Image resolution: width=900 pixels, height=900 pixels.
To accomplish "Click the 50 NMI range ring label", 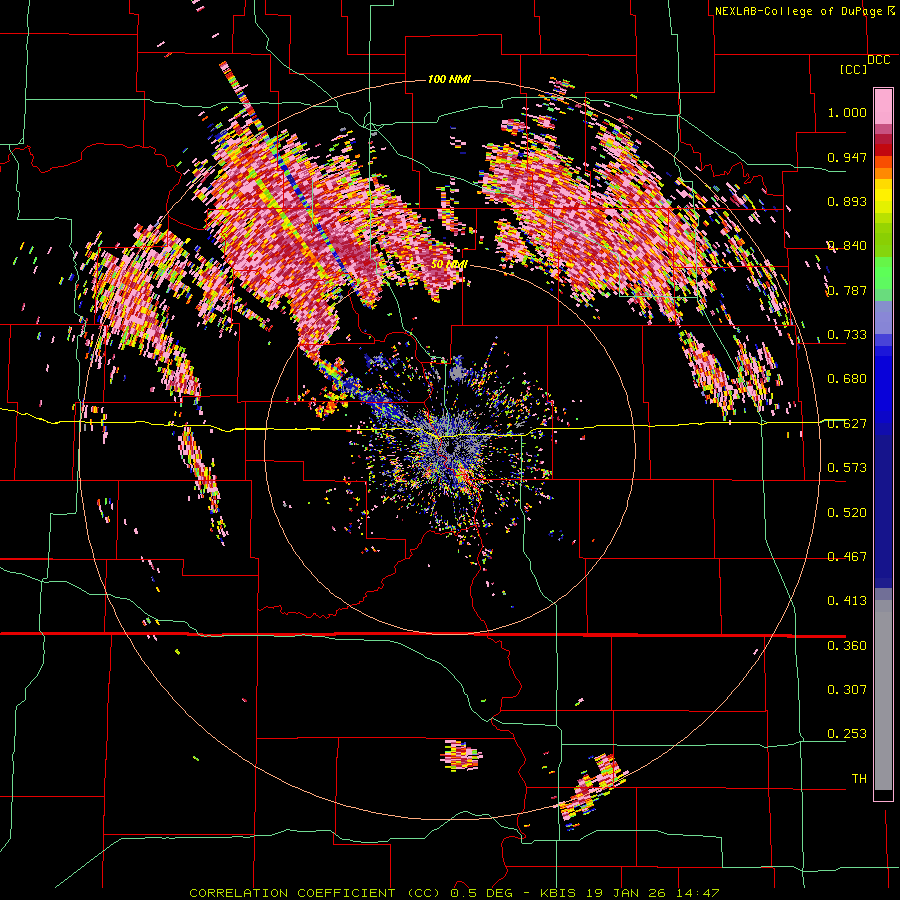I will (449, 265).
